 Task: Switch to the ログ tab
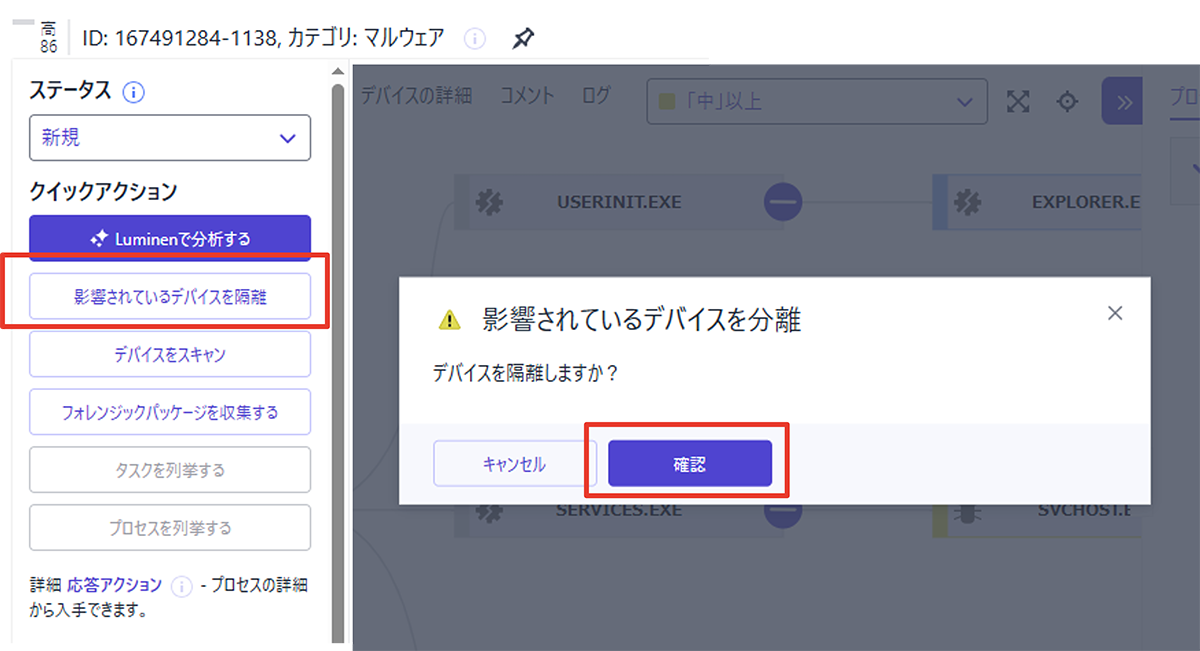[x=595, y=96]
